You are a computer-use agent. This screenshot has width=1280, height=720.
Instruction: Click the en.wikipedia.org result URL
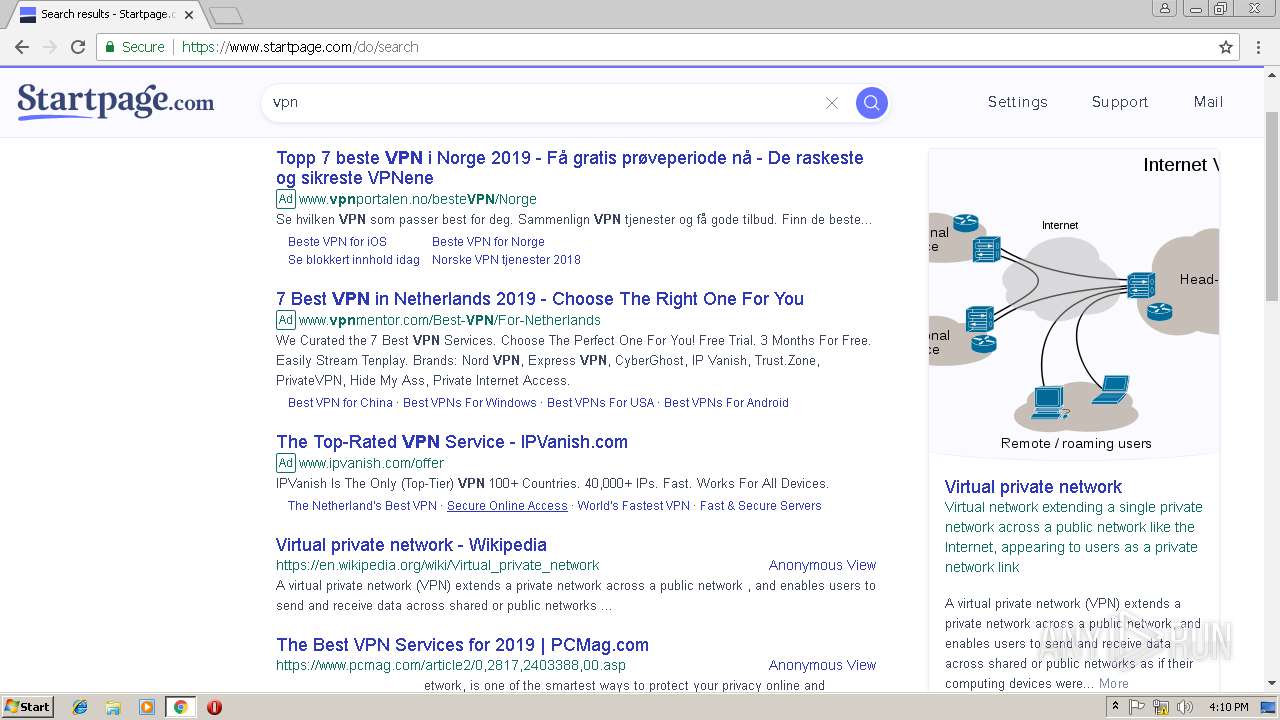(437, 565)
